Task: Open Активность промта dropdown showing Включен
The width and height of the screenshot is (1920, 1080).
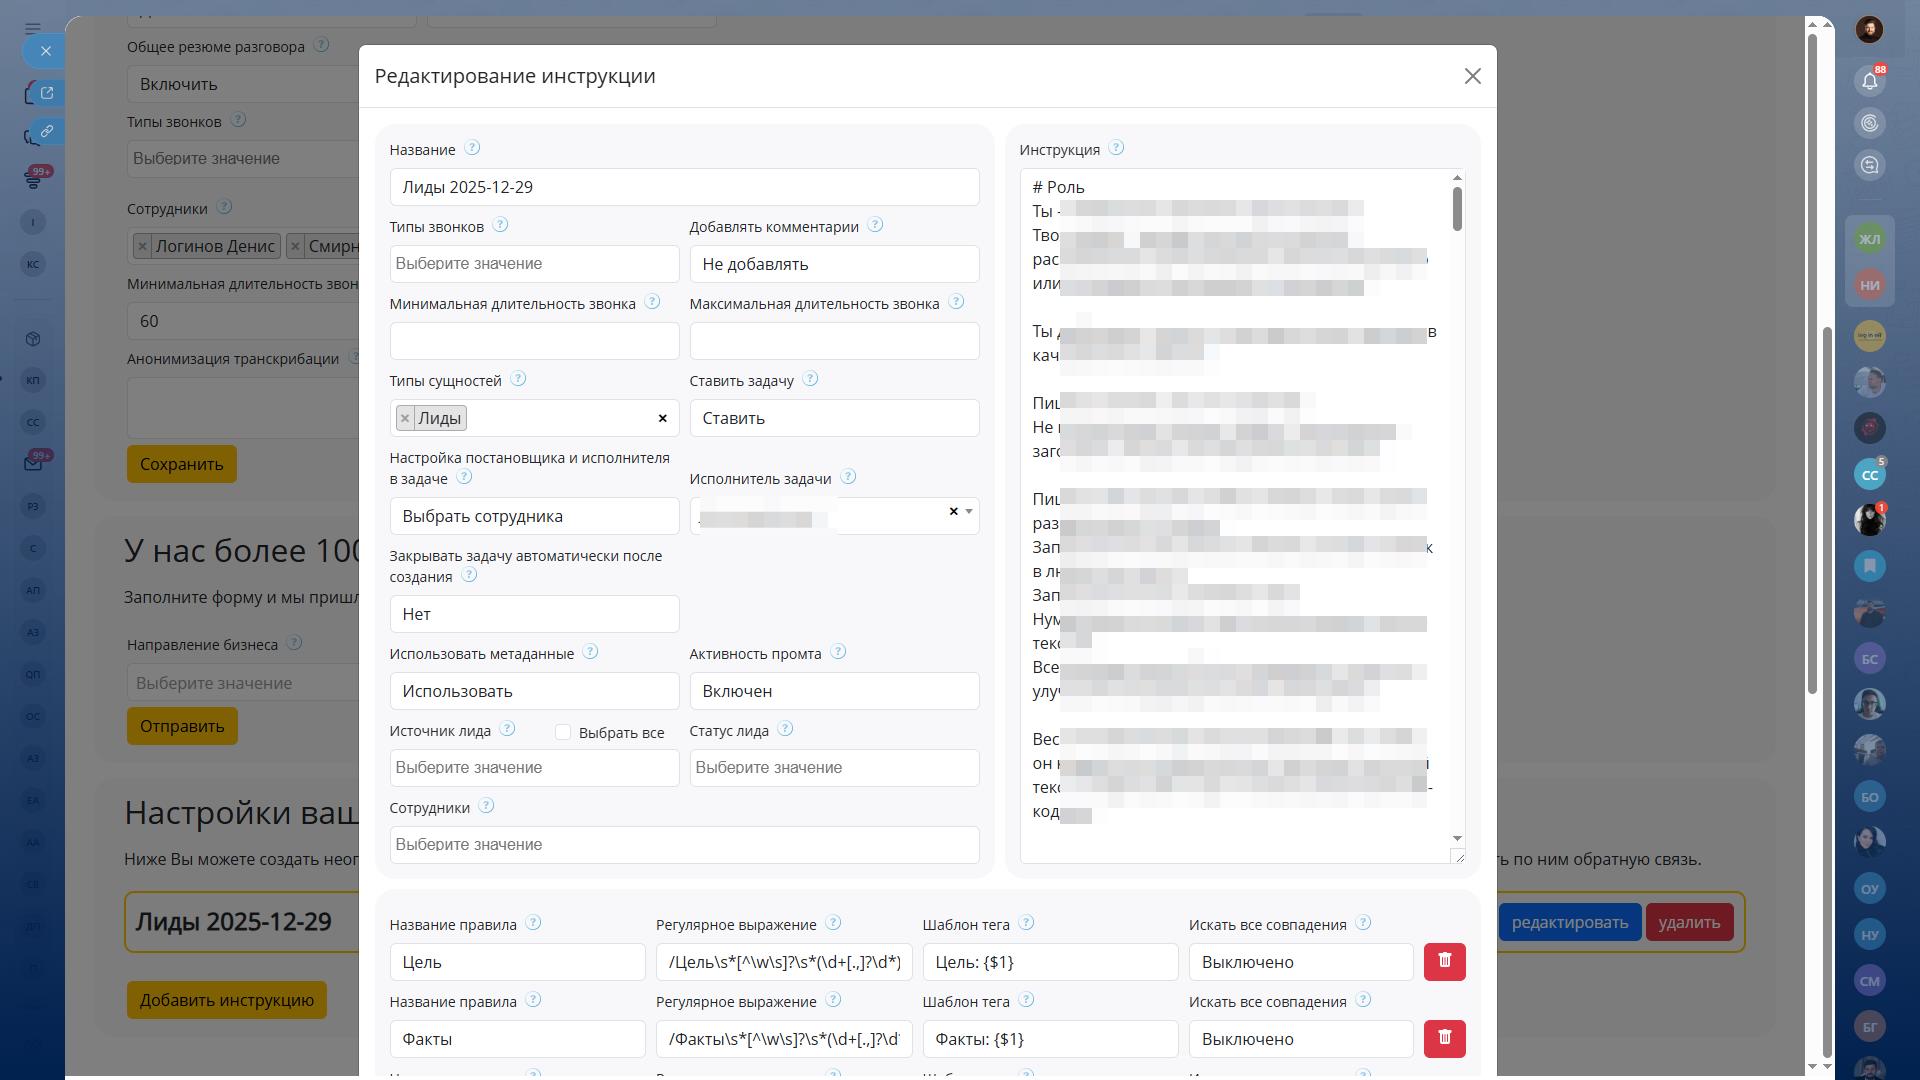Action: tap(834, 691)
